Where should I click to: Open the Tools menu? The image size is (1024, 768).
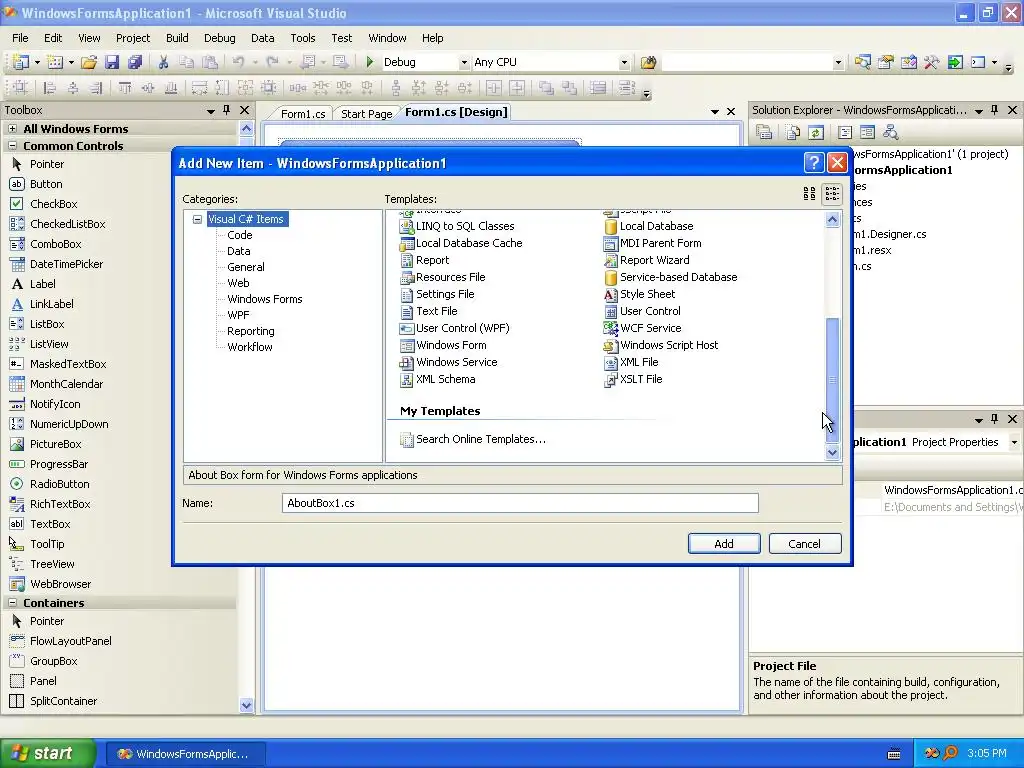pyautogui.click(x=302, y=38)
